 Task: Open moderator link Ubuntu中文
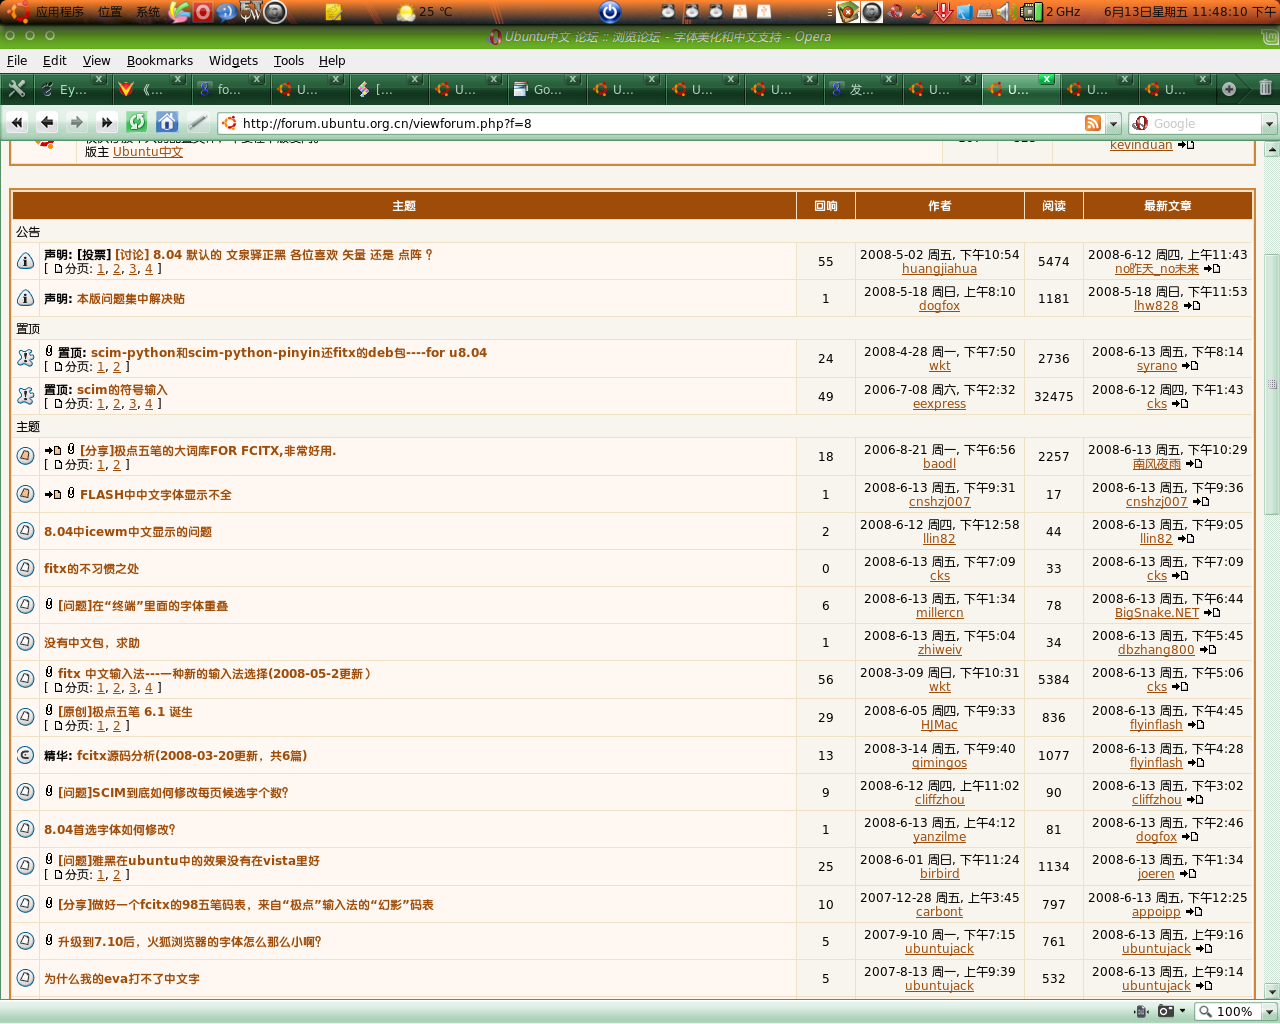(148, 152)
